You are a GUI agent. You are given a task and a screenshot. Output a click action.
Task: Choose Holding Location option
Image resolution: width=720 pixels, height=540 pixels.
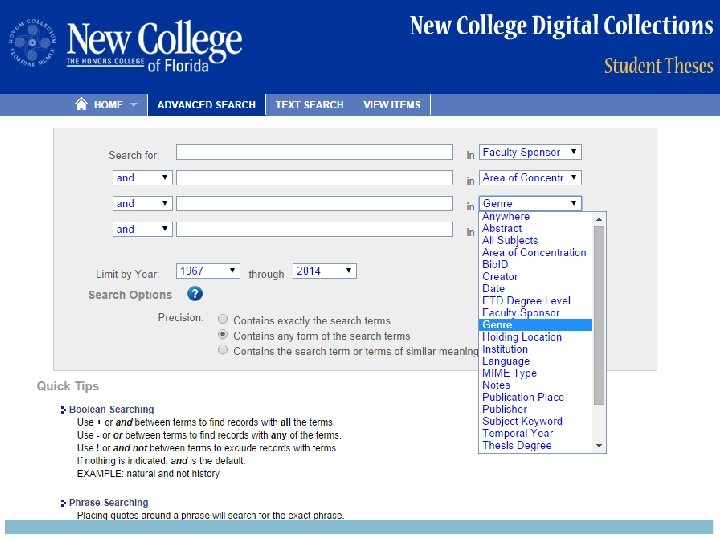click(x=535, y=337)
